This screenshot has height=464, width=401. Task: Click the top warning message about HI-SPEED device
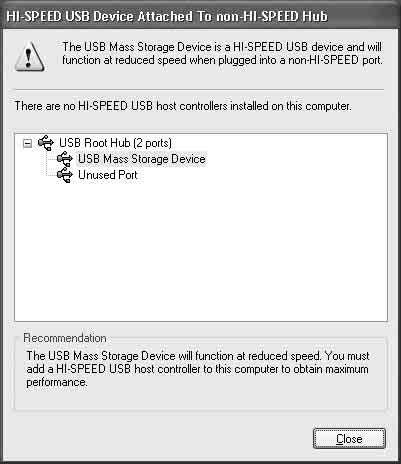tap(222, 53)
